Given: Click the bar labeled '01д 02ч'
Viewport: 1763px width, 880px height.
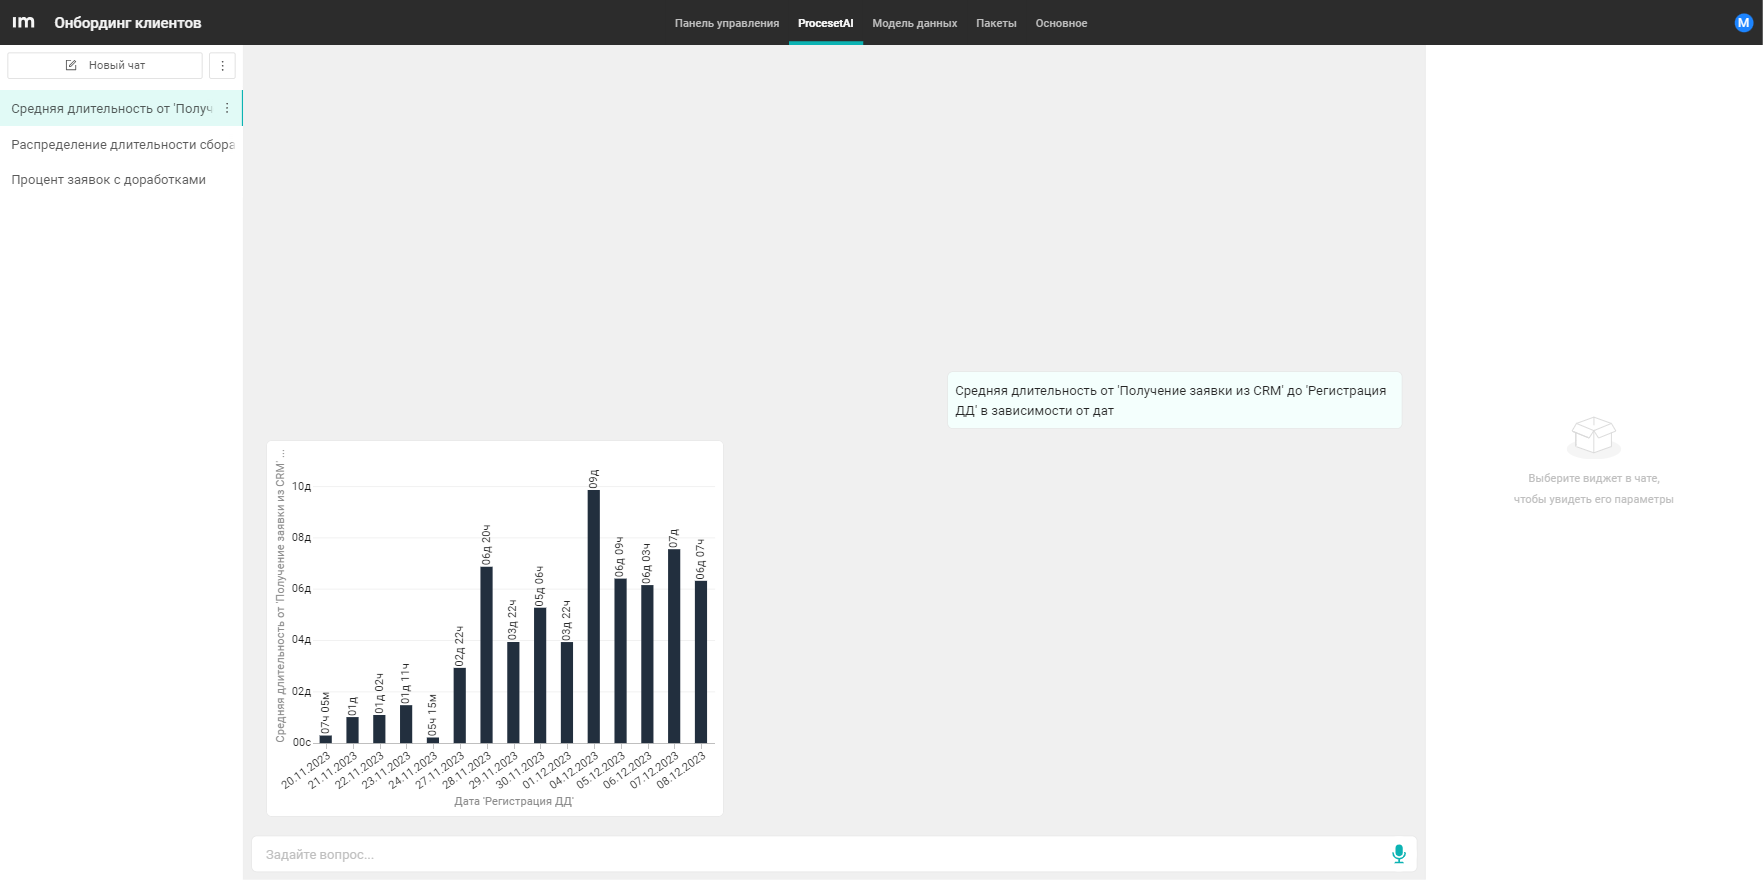Looking at the screenshot, I should pos(379,729).
